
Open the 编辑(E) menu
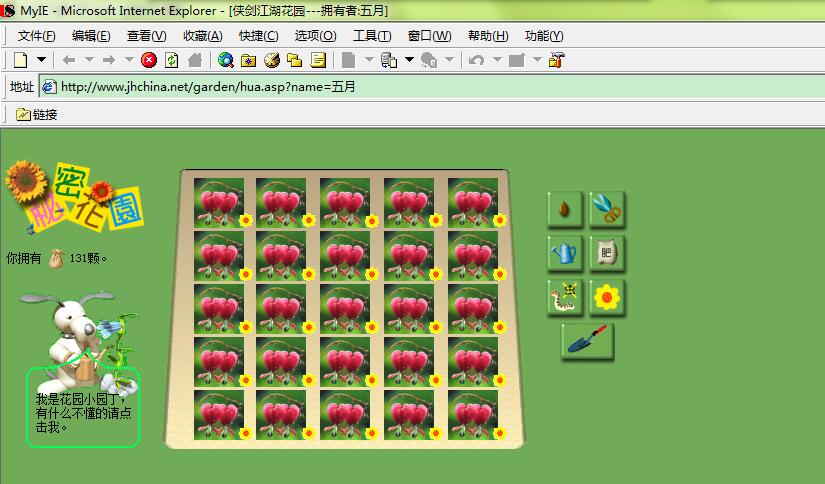coord(91,36)
